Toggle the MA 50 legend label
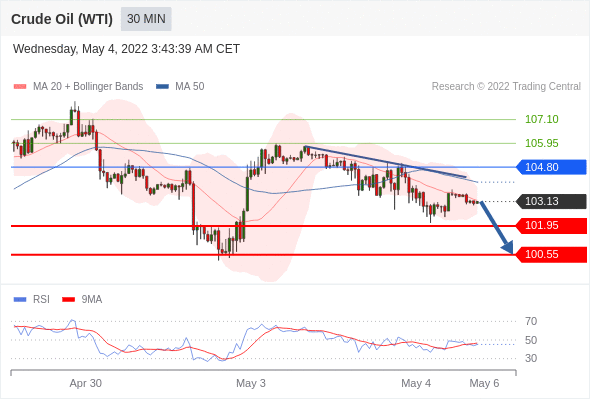The height and width of the screenshot is (400, 590). coord(190,87)
